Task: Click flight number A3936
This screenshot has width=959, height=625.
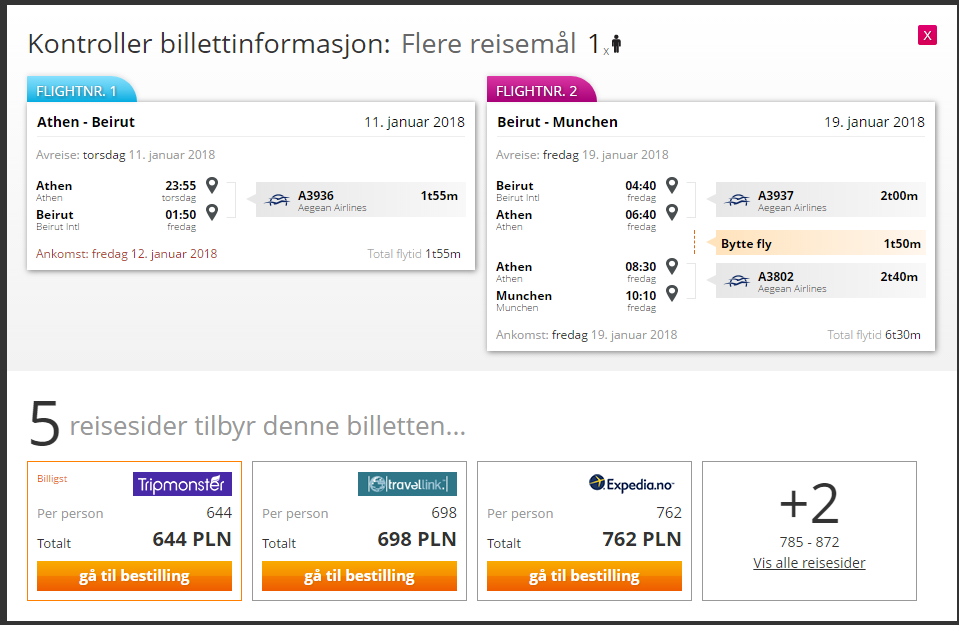Action: click(x=316, y=196)
